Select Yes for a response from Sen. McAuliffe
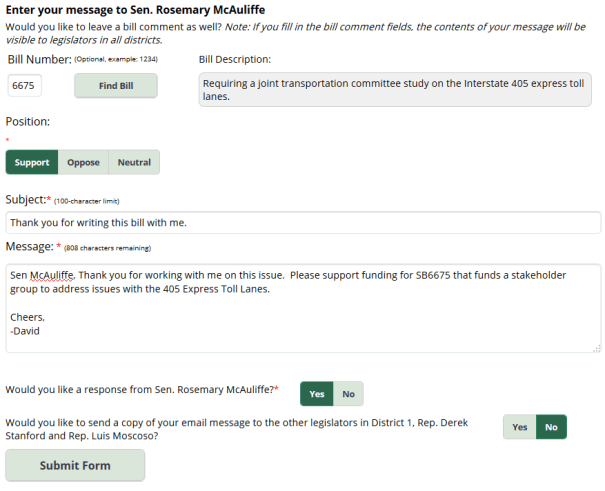Viewport: 605px width, 491px height. pyautogui.click(x=316, y=394)
